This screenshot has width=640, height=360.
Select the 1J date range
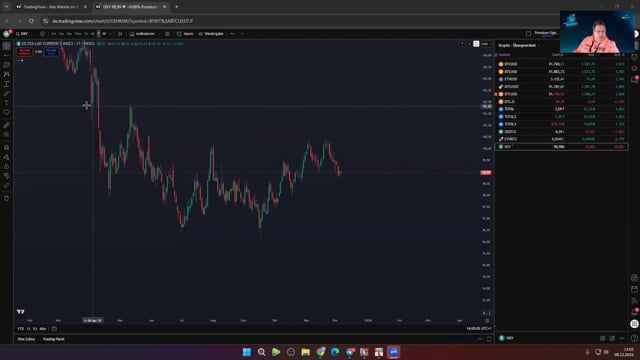tap(29, 329)
